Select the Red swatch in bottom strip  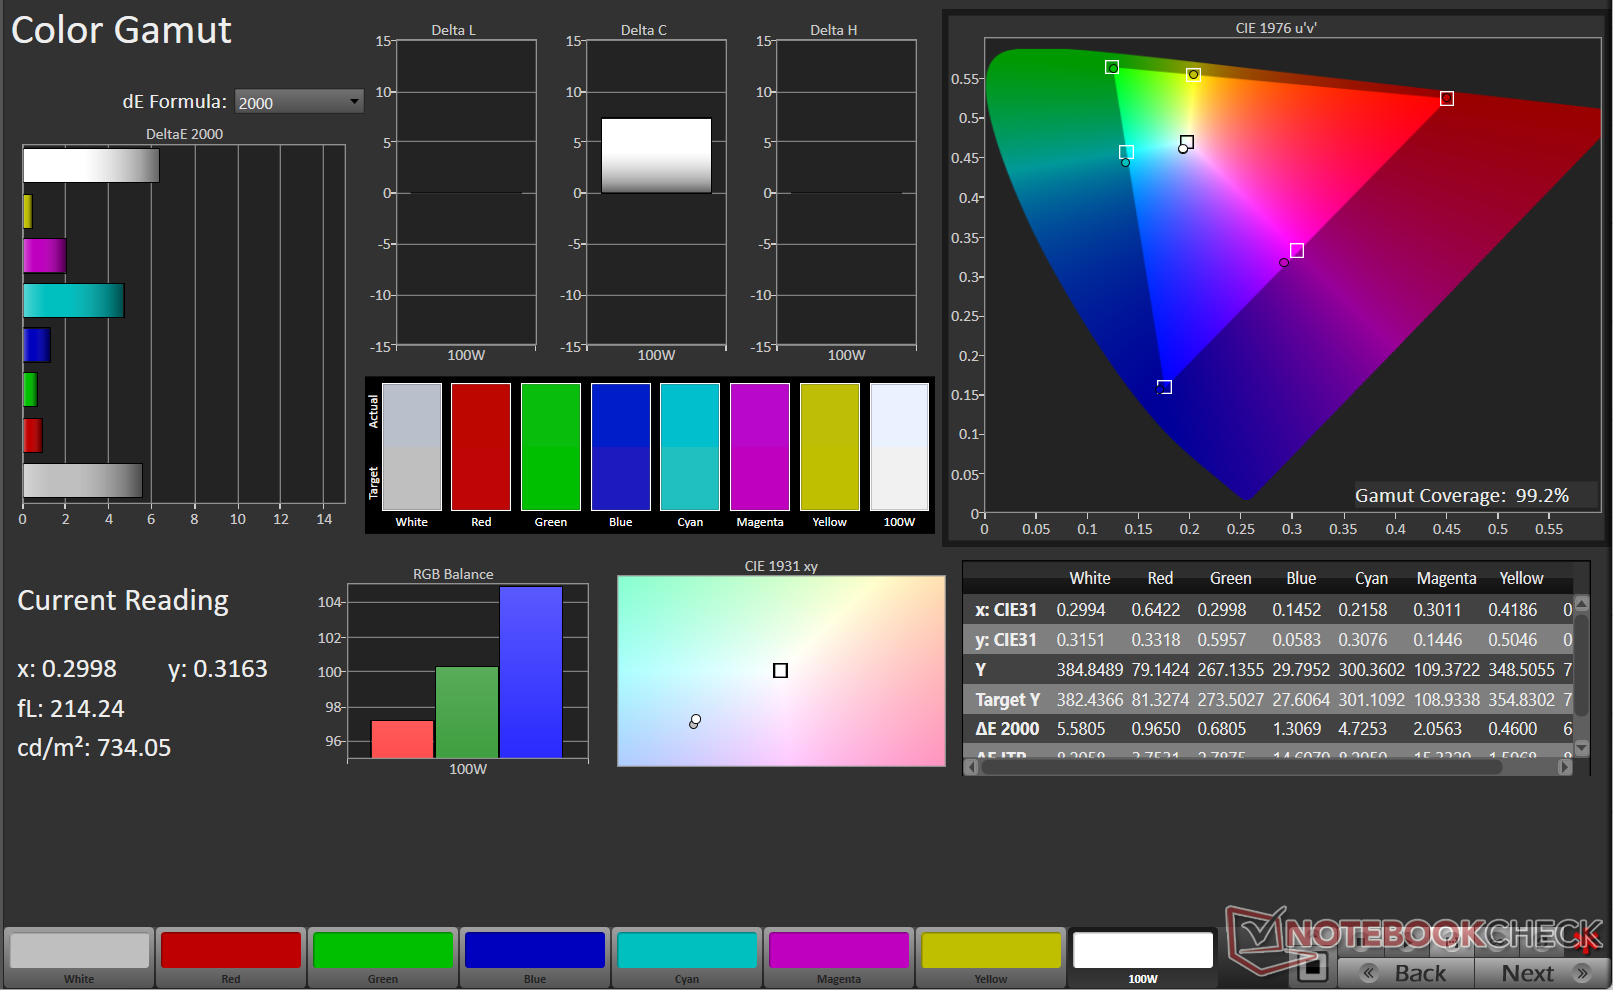click(231, 951)
